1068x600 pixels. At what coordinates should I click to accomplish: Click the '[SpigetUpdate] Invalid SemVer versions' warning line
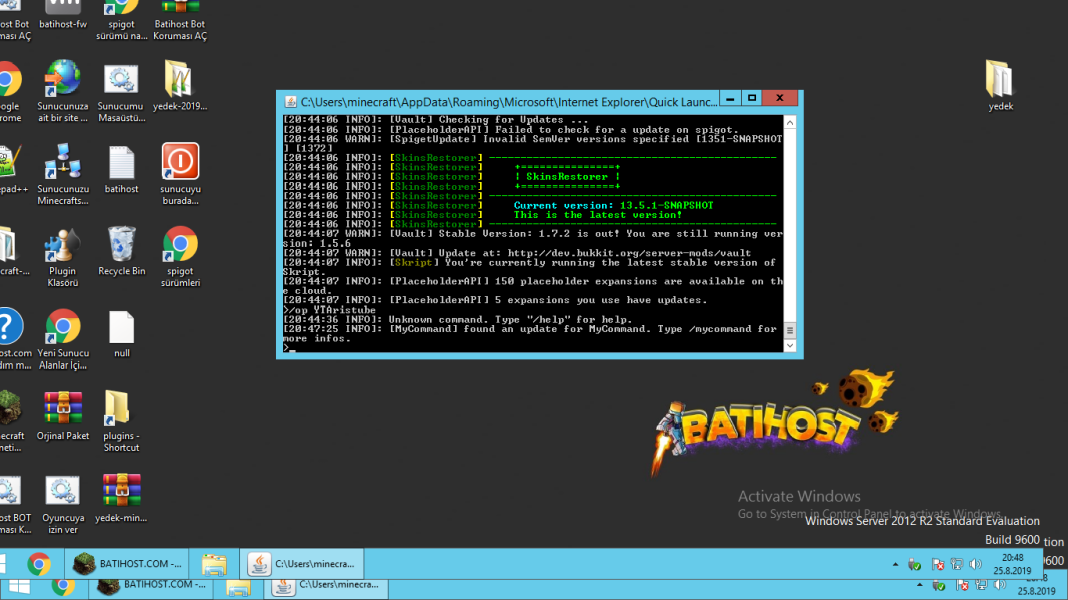pyautogui.click(x=533, y=144)
